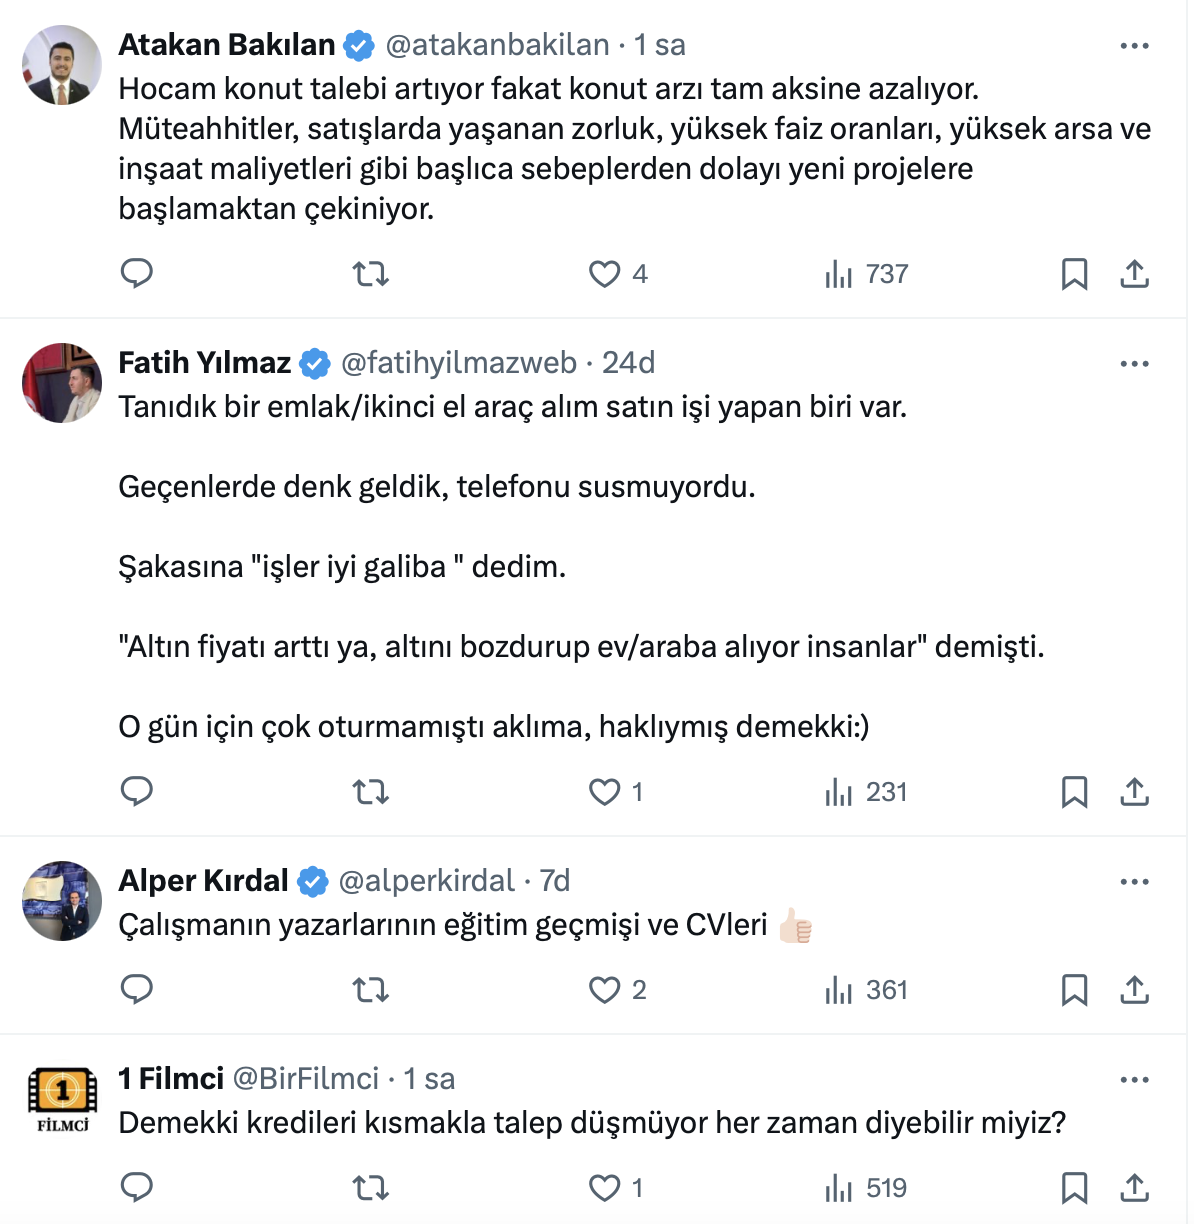Open more options on Atakan Bakılan's tweet
This screenshot has width=1194, height=1224.
(x=1134, y=46)
